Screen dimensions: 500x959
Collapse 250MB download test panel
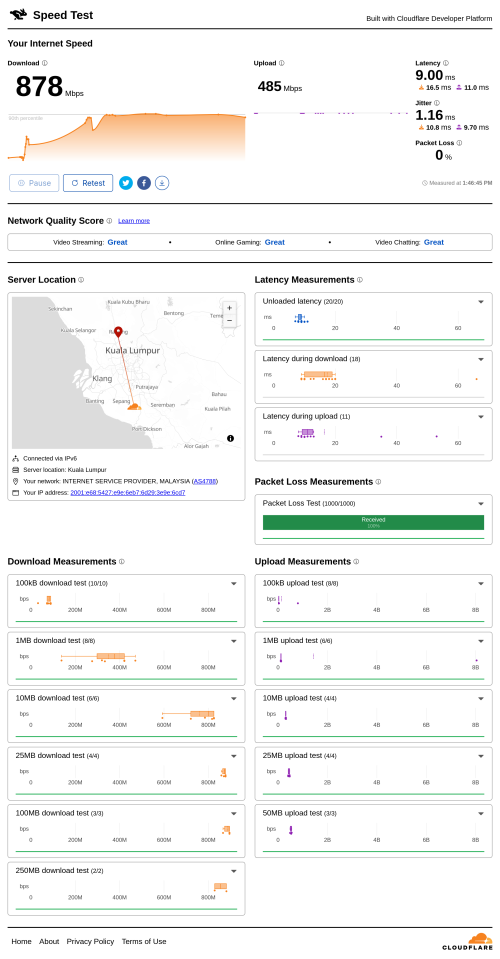233,871
